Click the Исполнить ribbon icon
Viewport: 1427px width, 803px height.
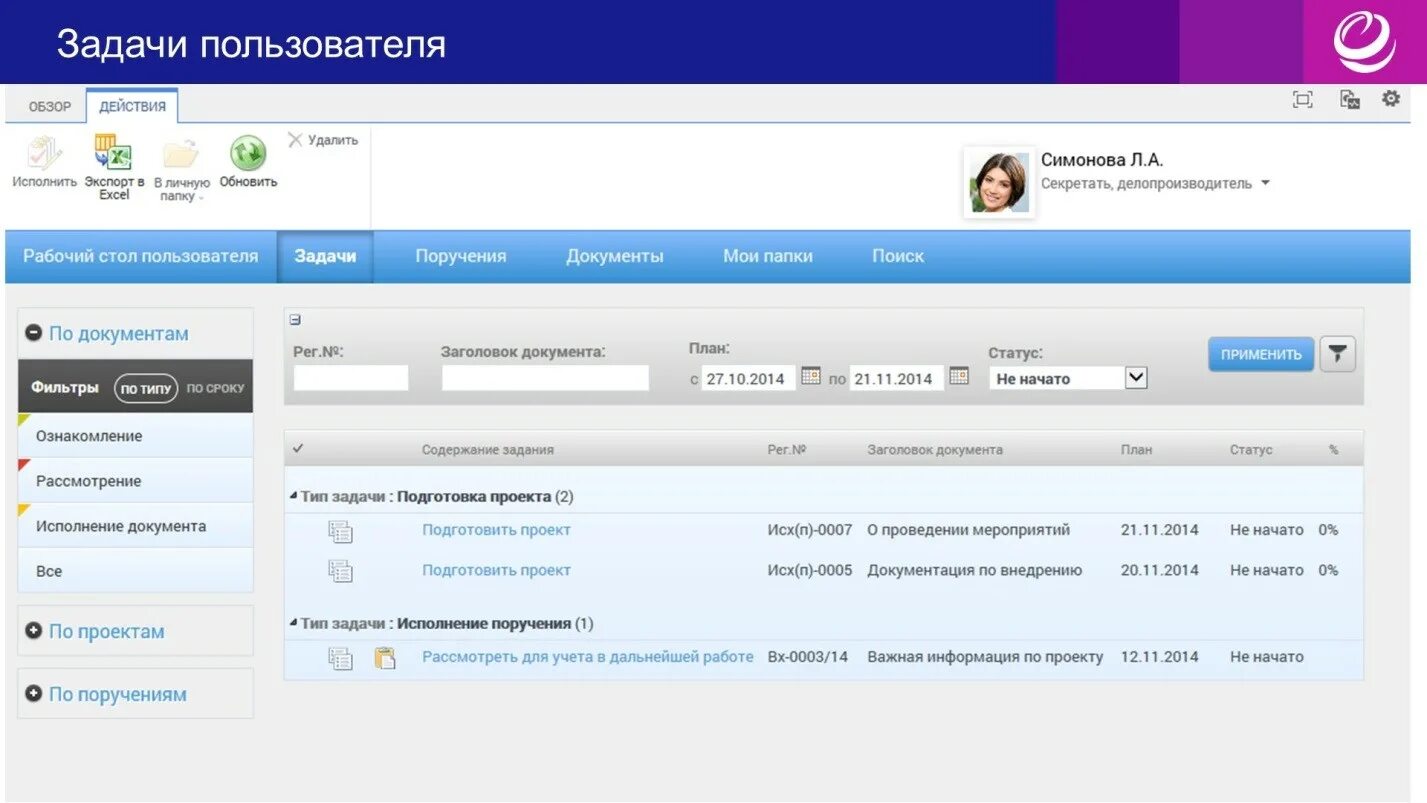[x=44, y=154]
